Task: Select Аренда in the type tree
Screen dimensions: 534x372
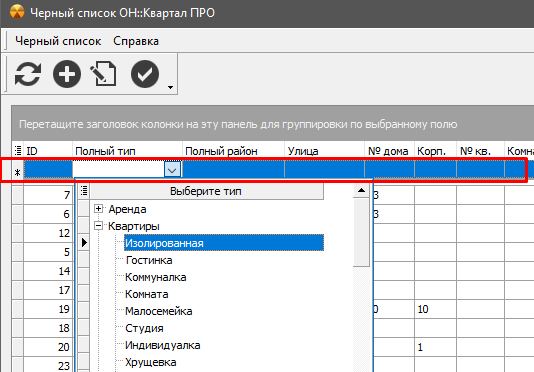Action: pos(127,209)
